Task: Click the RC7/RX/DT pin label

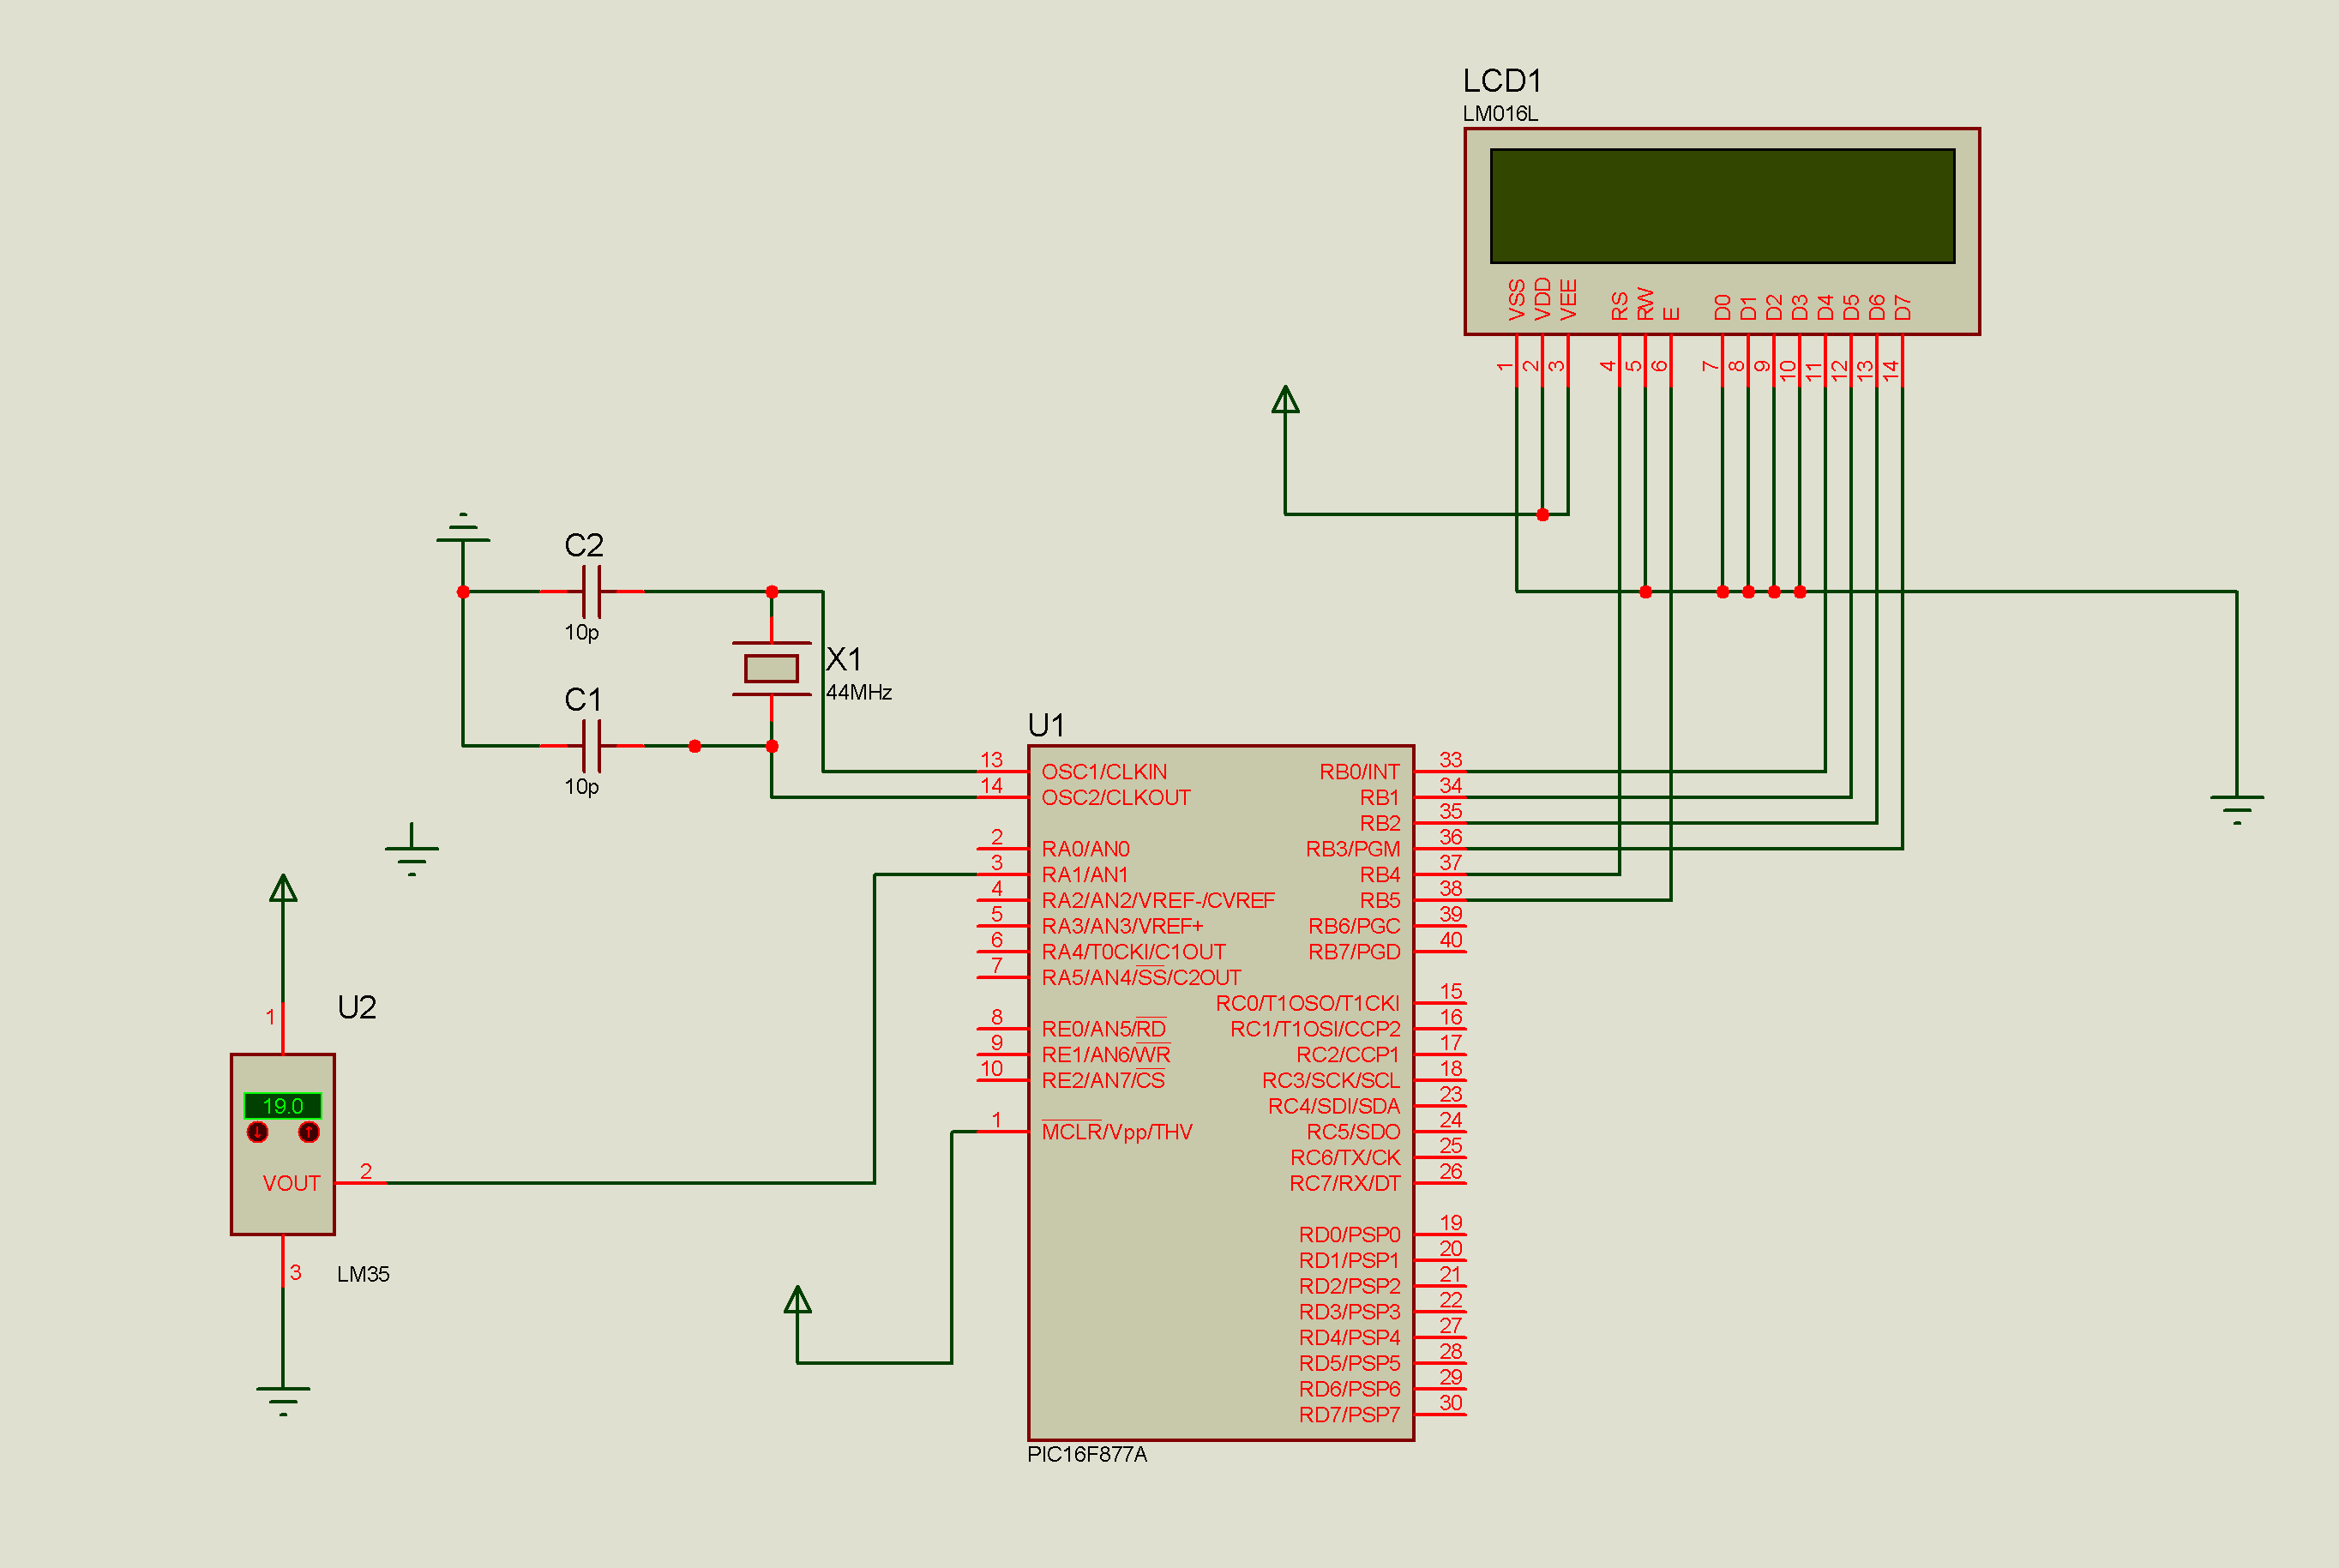Action: pos(1345,1184)
